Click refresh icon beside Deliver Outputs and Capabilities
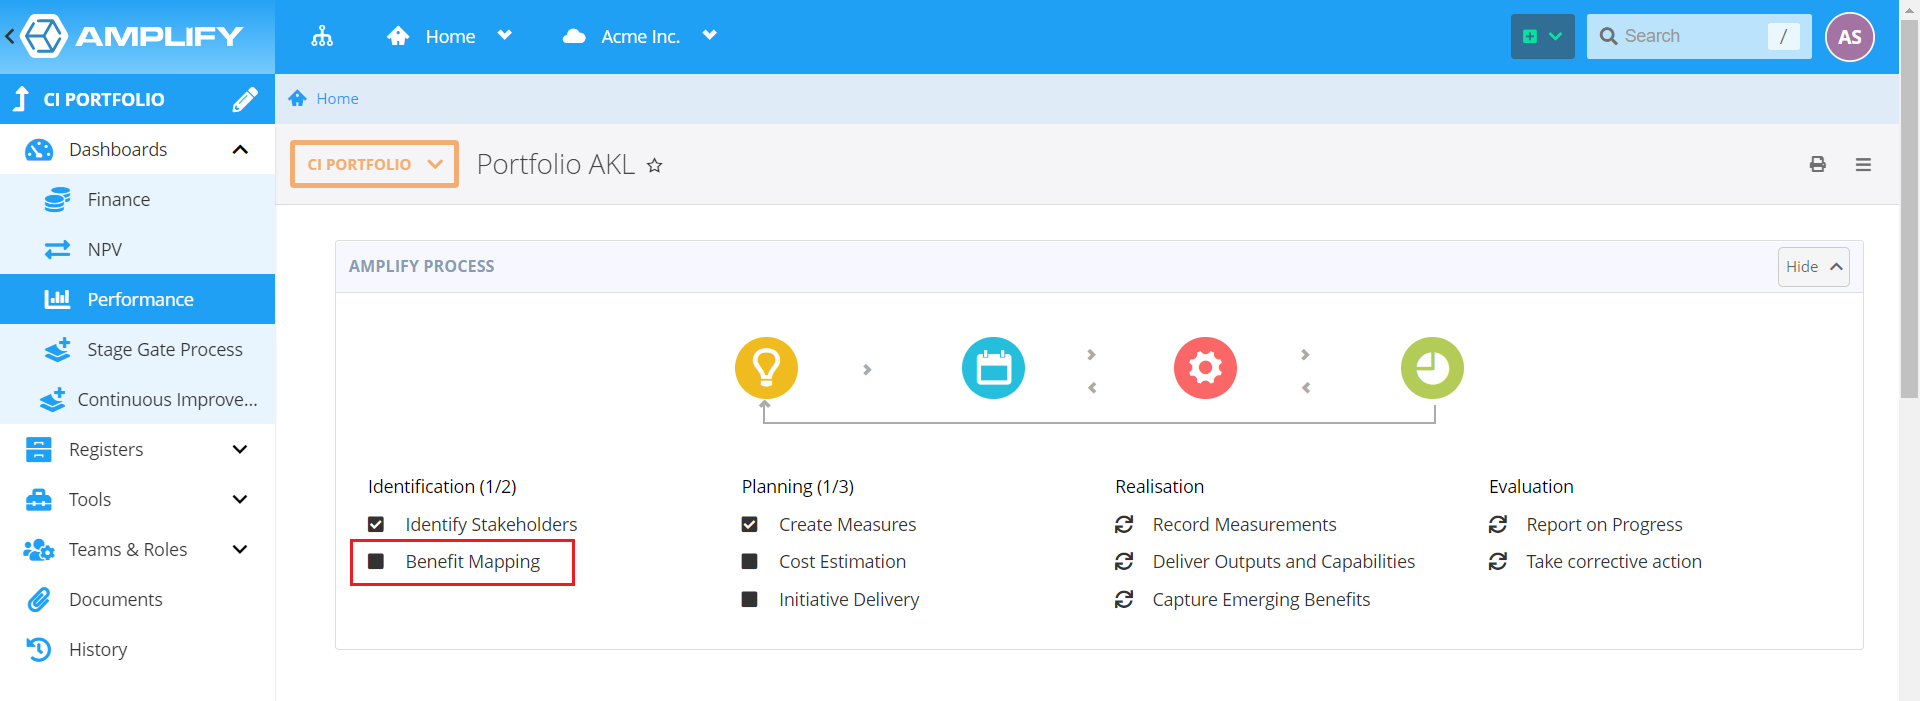The image size is (1920, 701). point(1124,562)
